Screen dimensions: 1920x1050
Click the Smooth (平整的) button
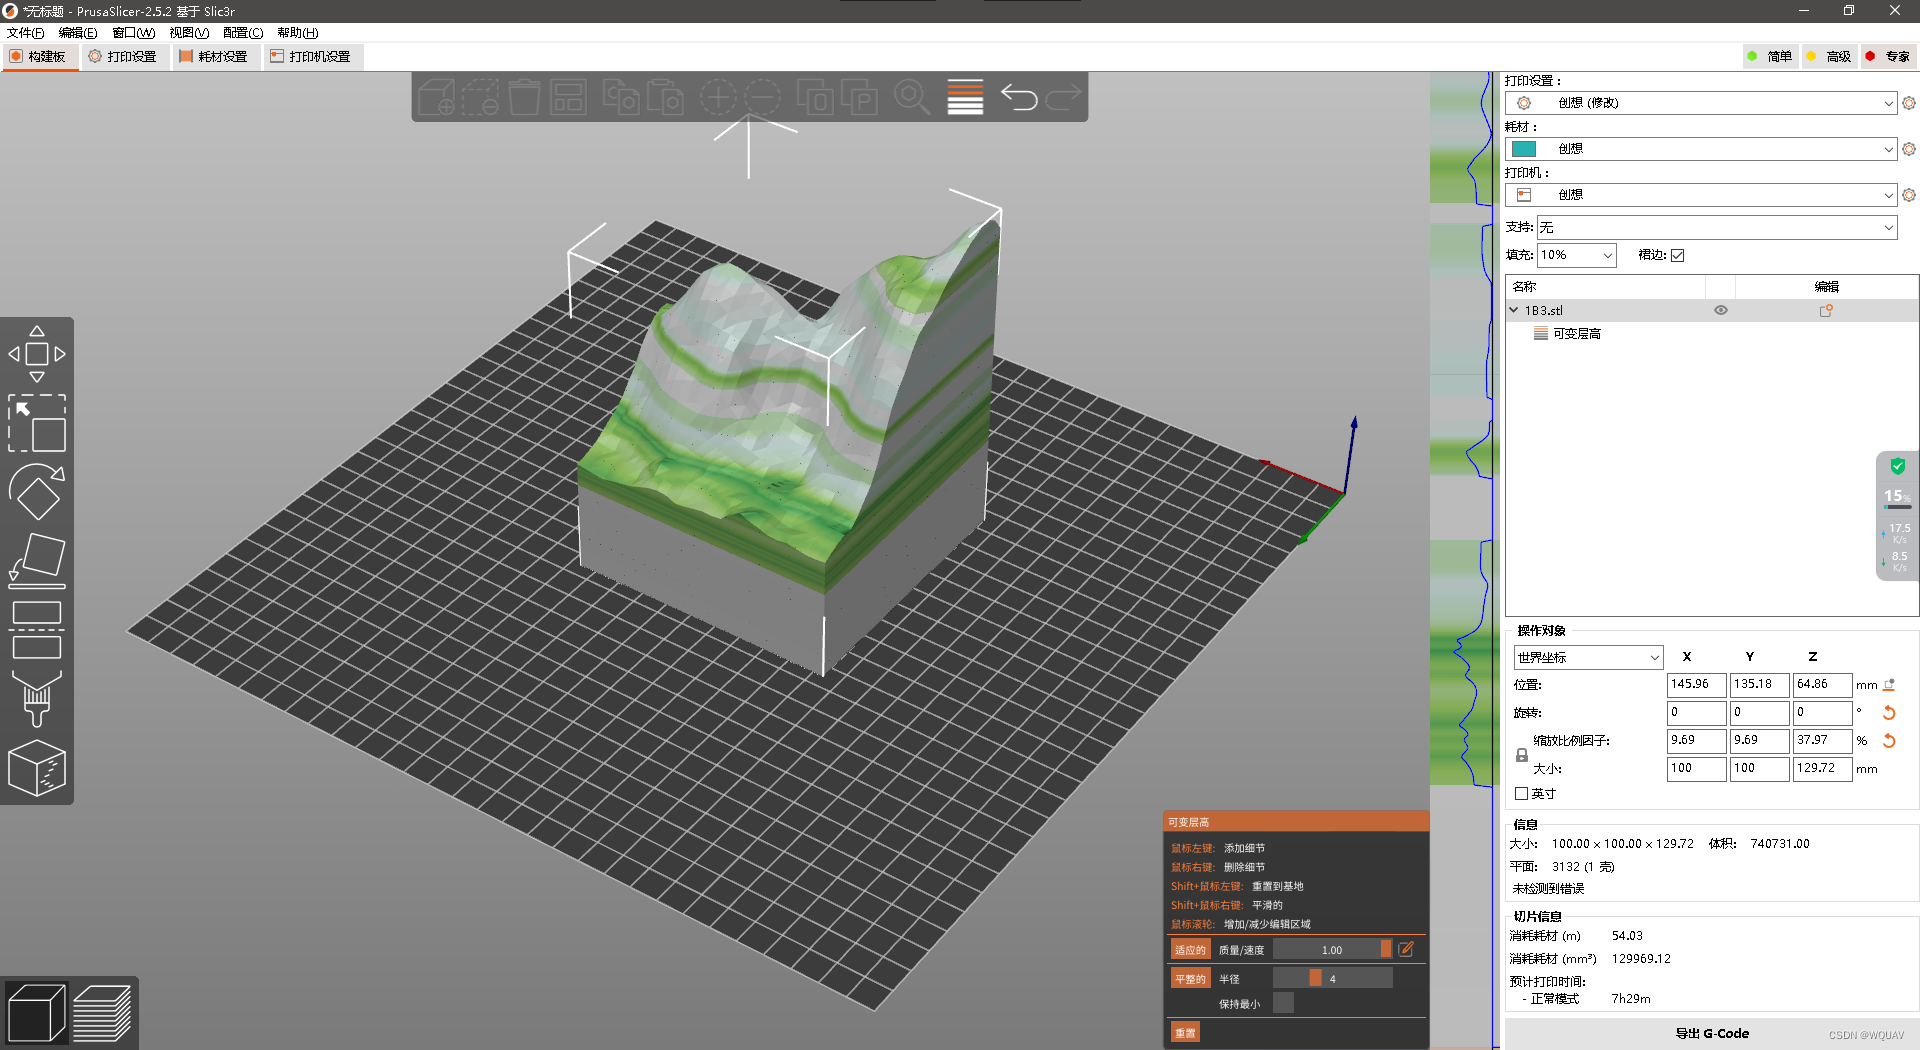point(1190,979)
